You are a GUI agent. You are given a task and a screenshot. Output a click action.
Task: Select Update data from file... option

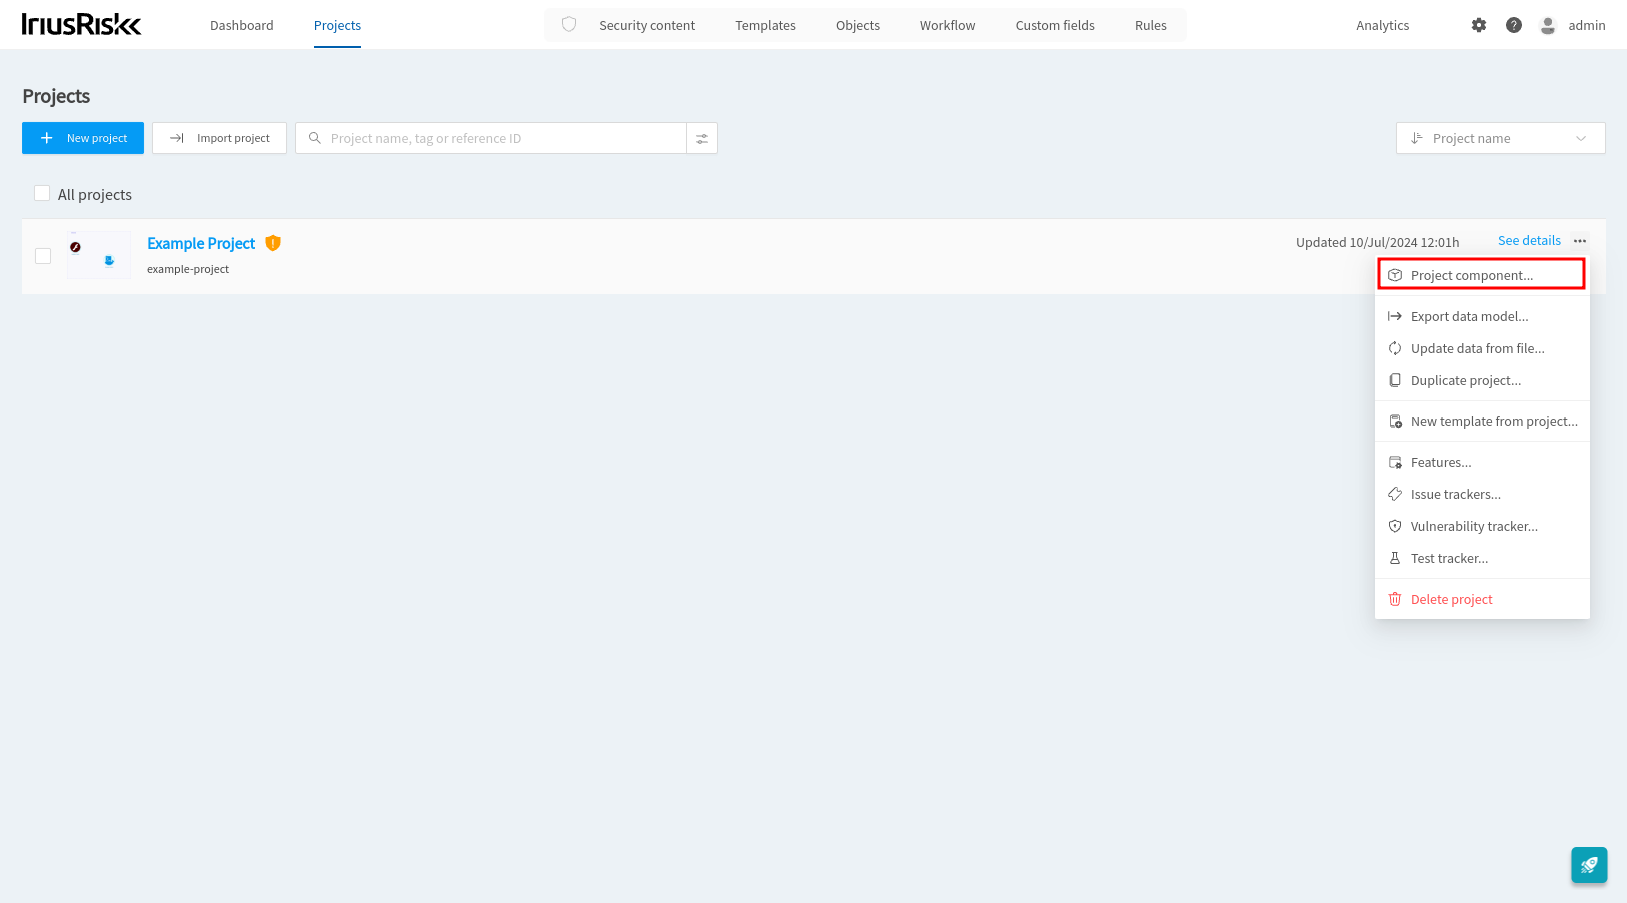click(1482, 348)
